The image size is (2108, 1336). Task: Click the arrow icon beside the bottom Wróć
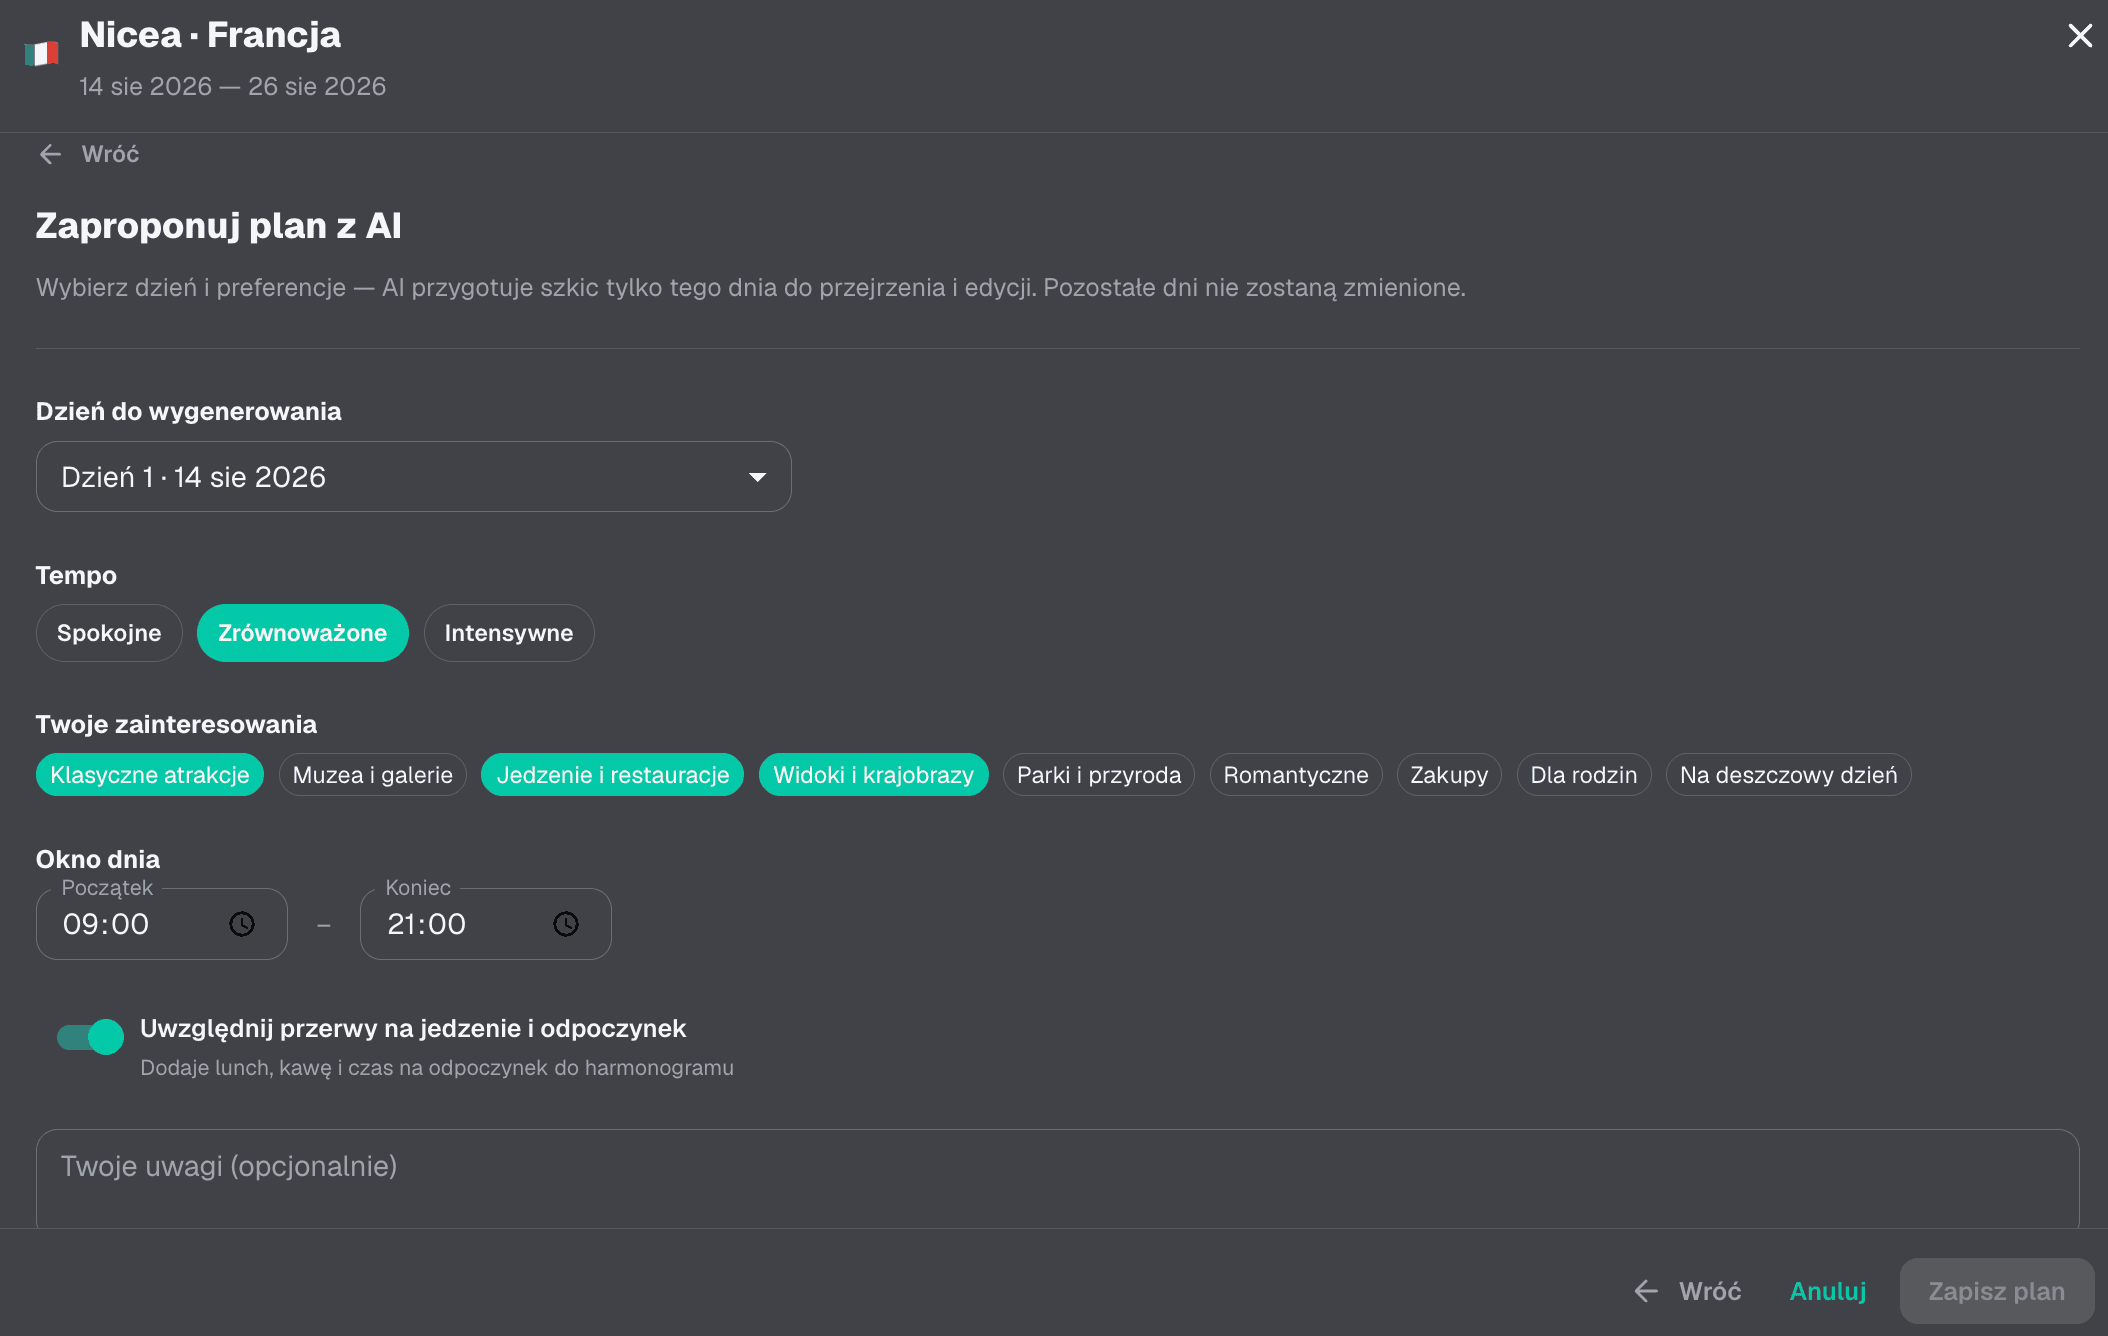(x=1646, y=1291)
